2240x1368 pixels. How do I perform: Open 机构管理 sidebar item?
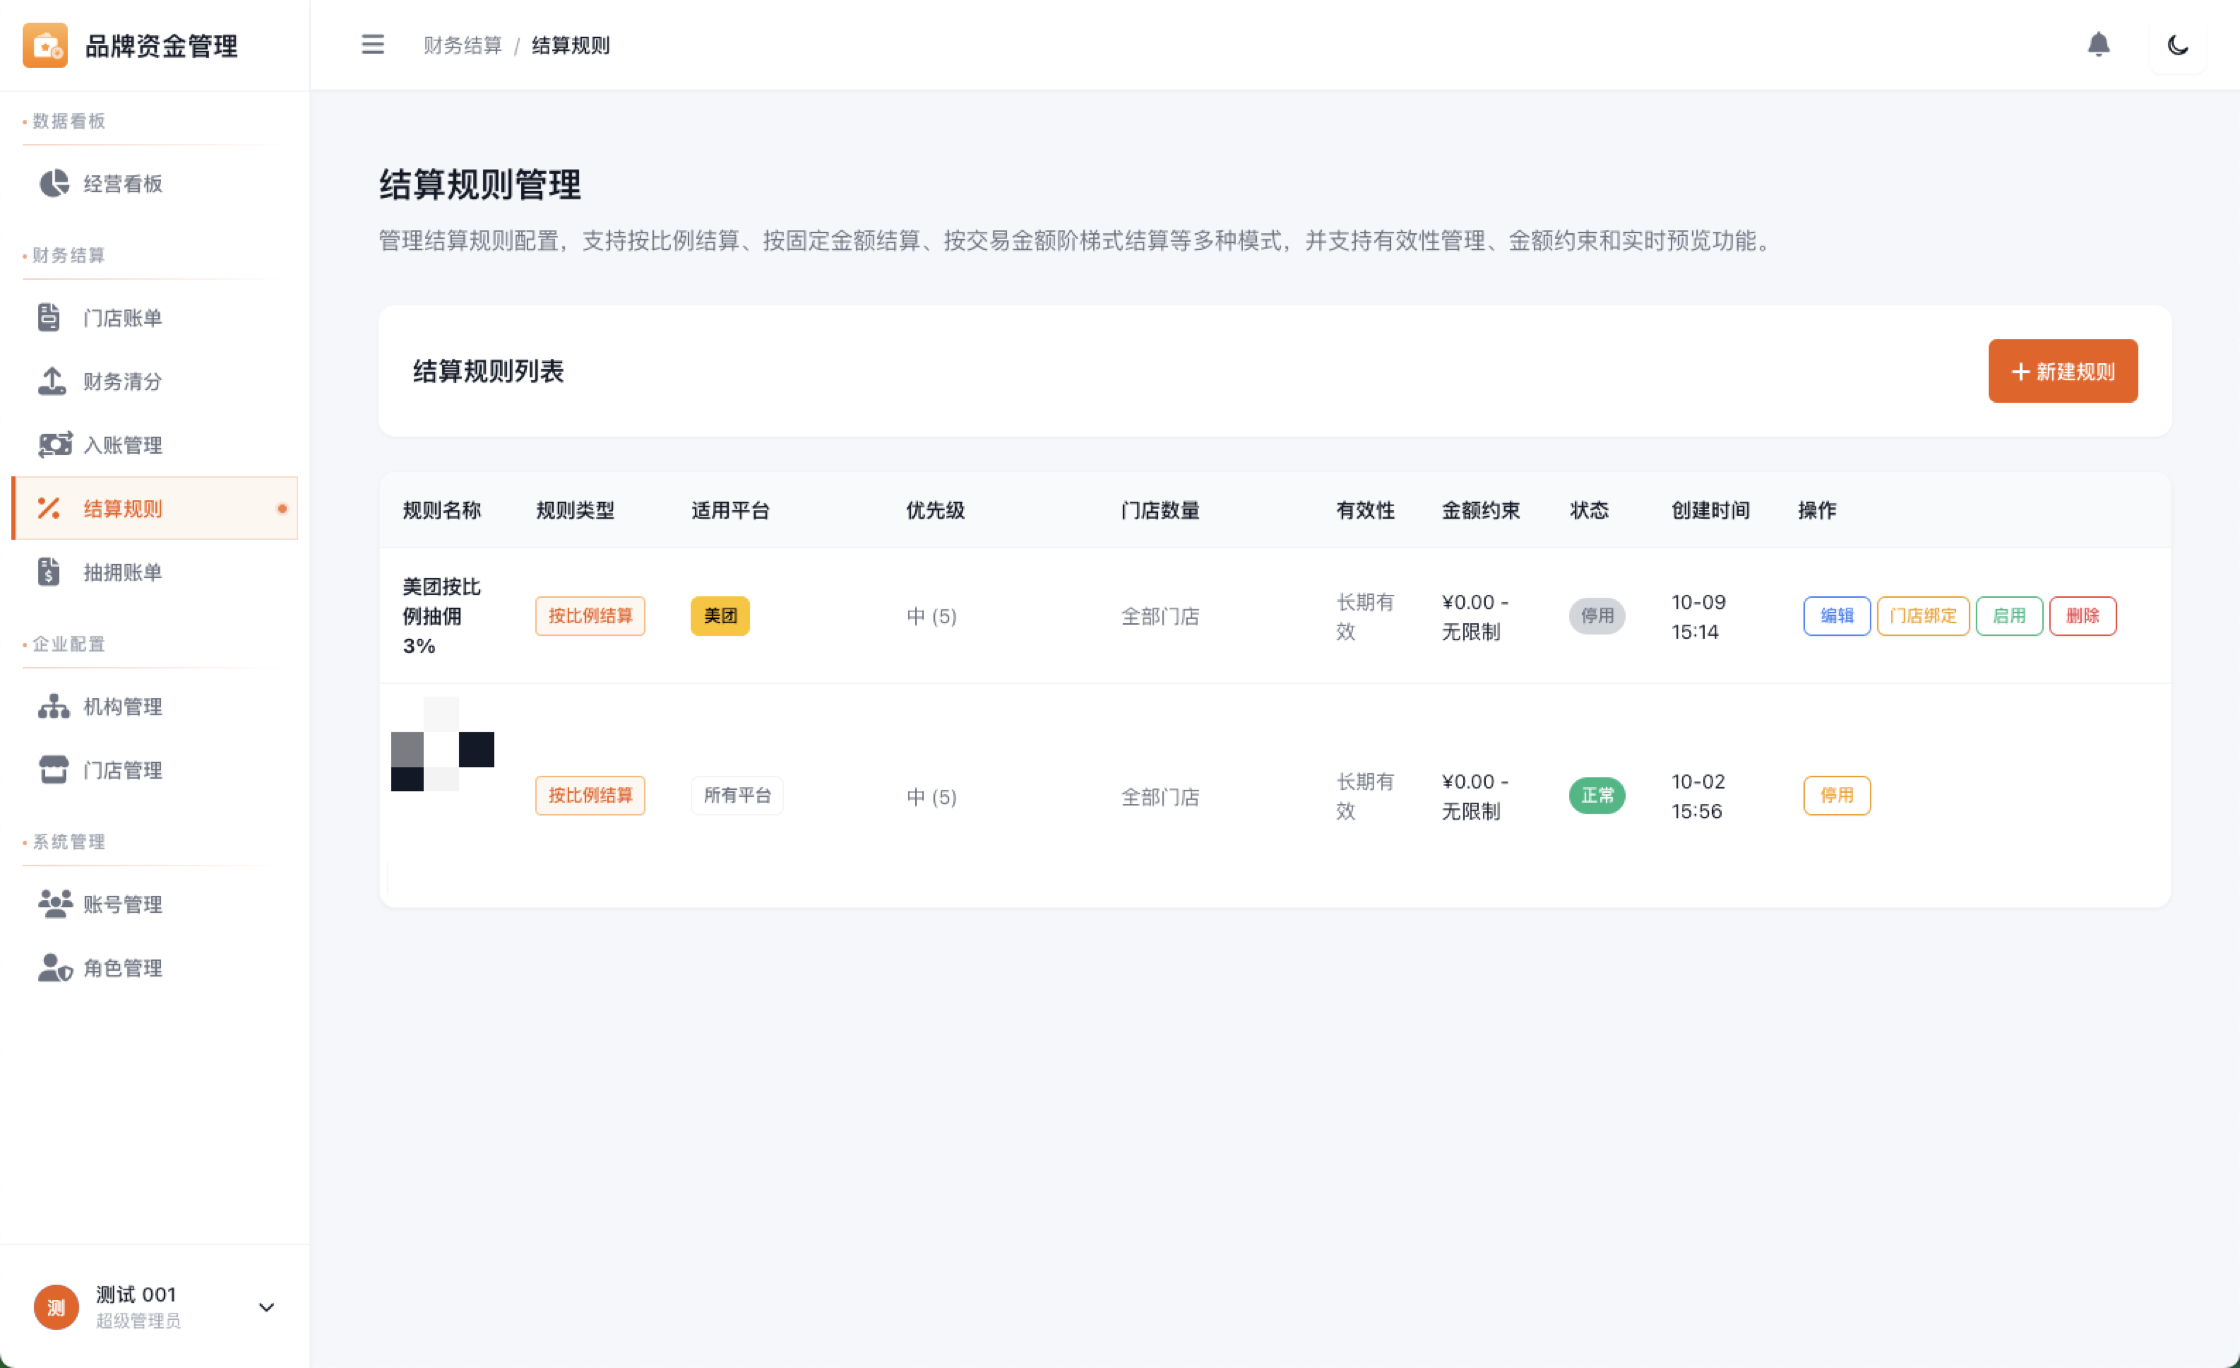[x=122, y=707]
